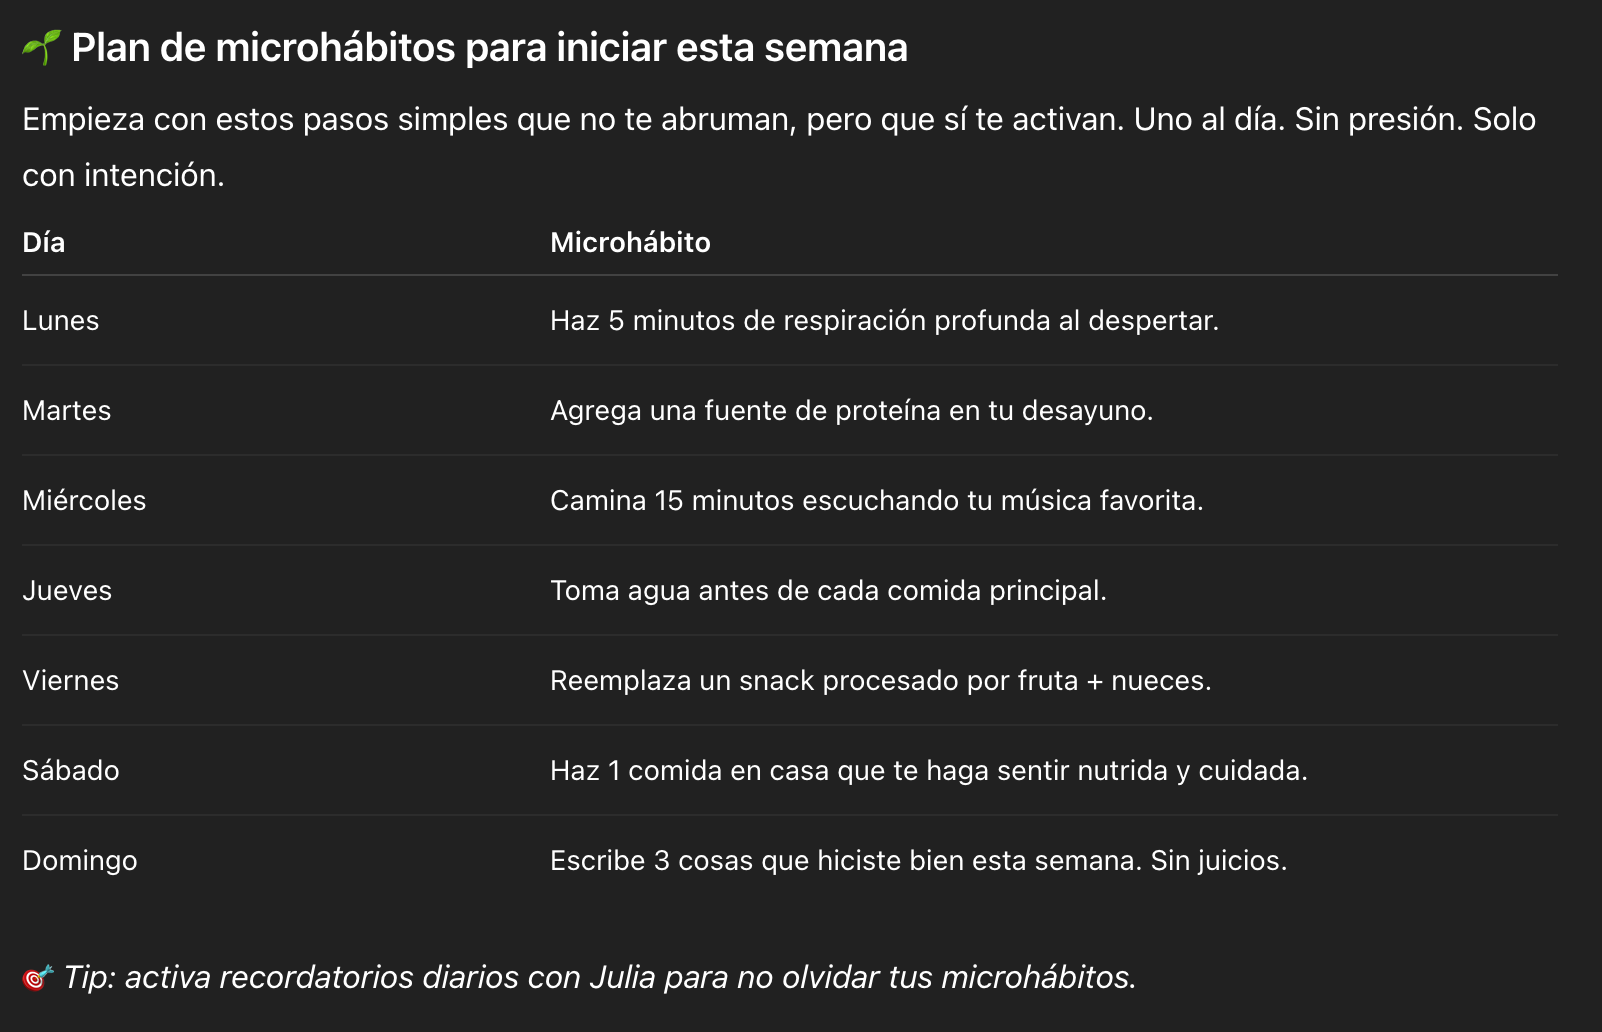Click the drink water before meals text
The image size is (1602, 1032).
pos(828,591)
